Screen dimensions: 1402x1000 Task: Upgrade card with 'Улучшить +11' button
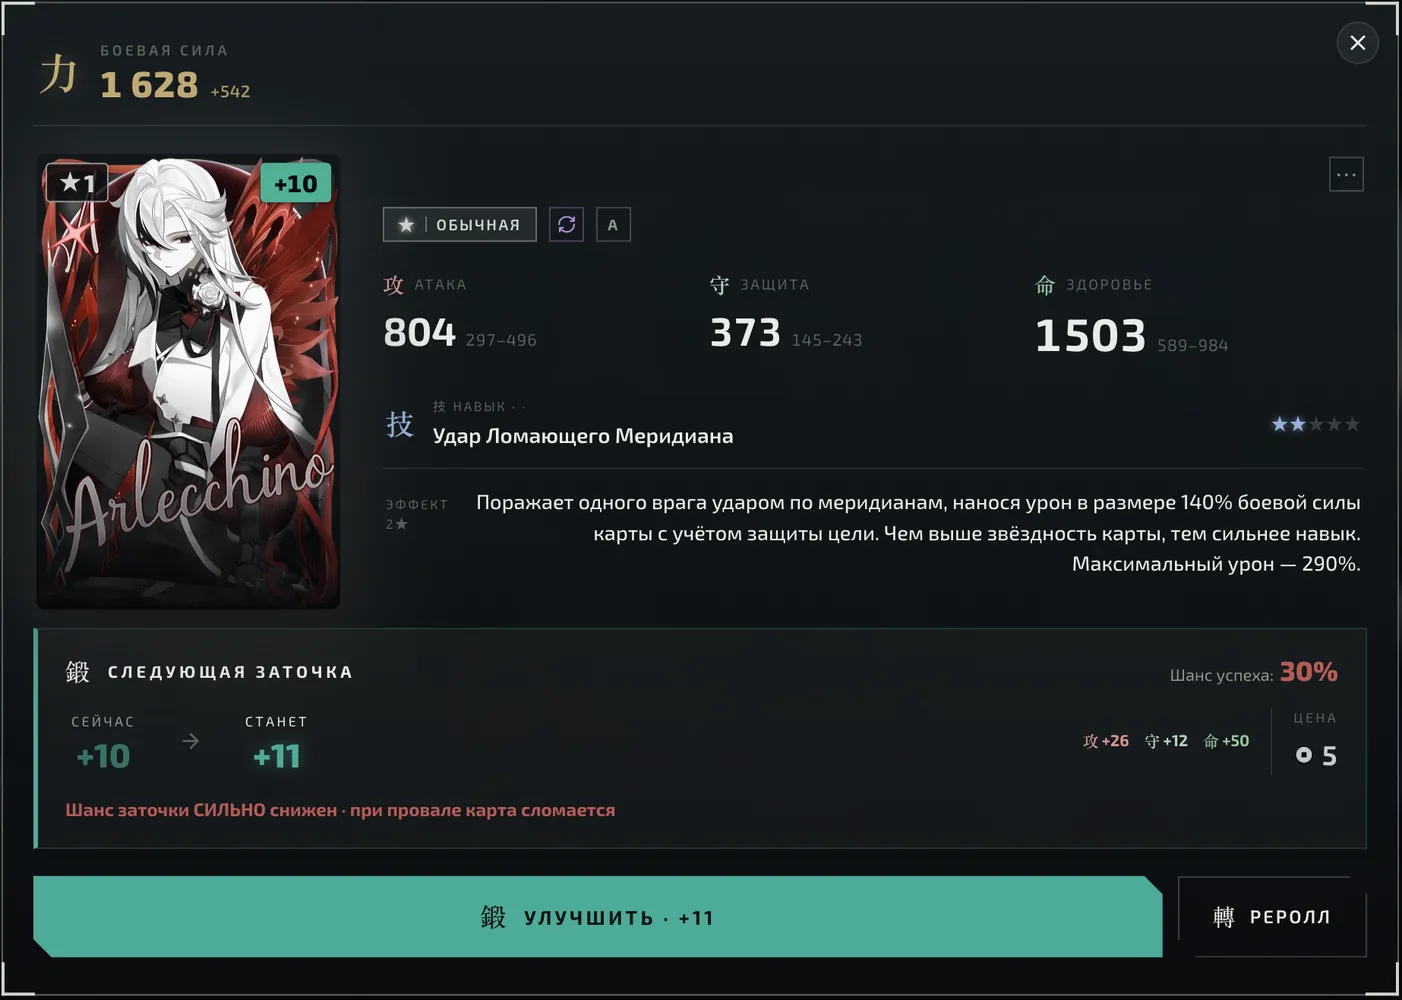[598, 917]
